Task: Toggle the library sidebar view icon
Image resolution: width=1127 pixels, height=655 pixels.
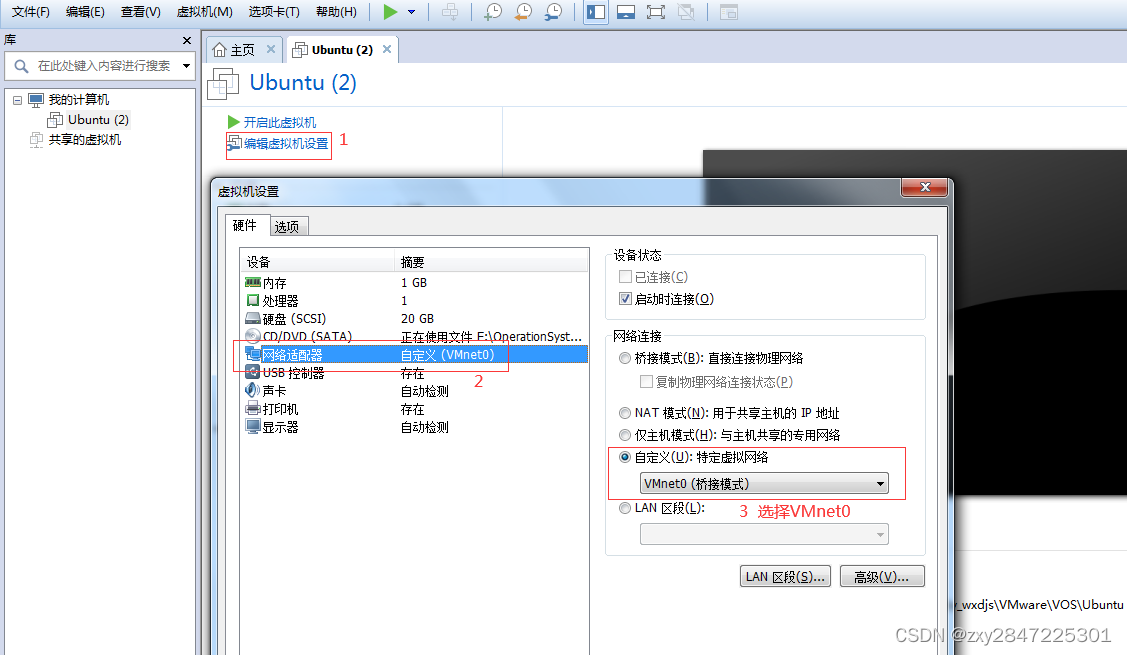Action: [x=596, y=12]
